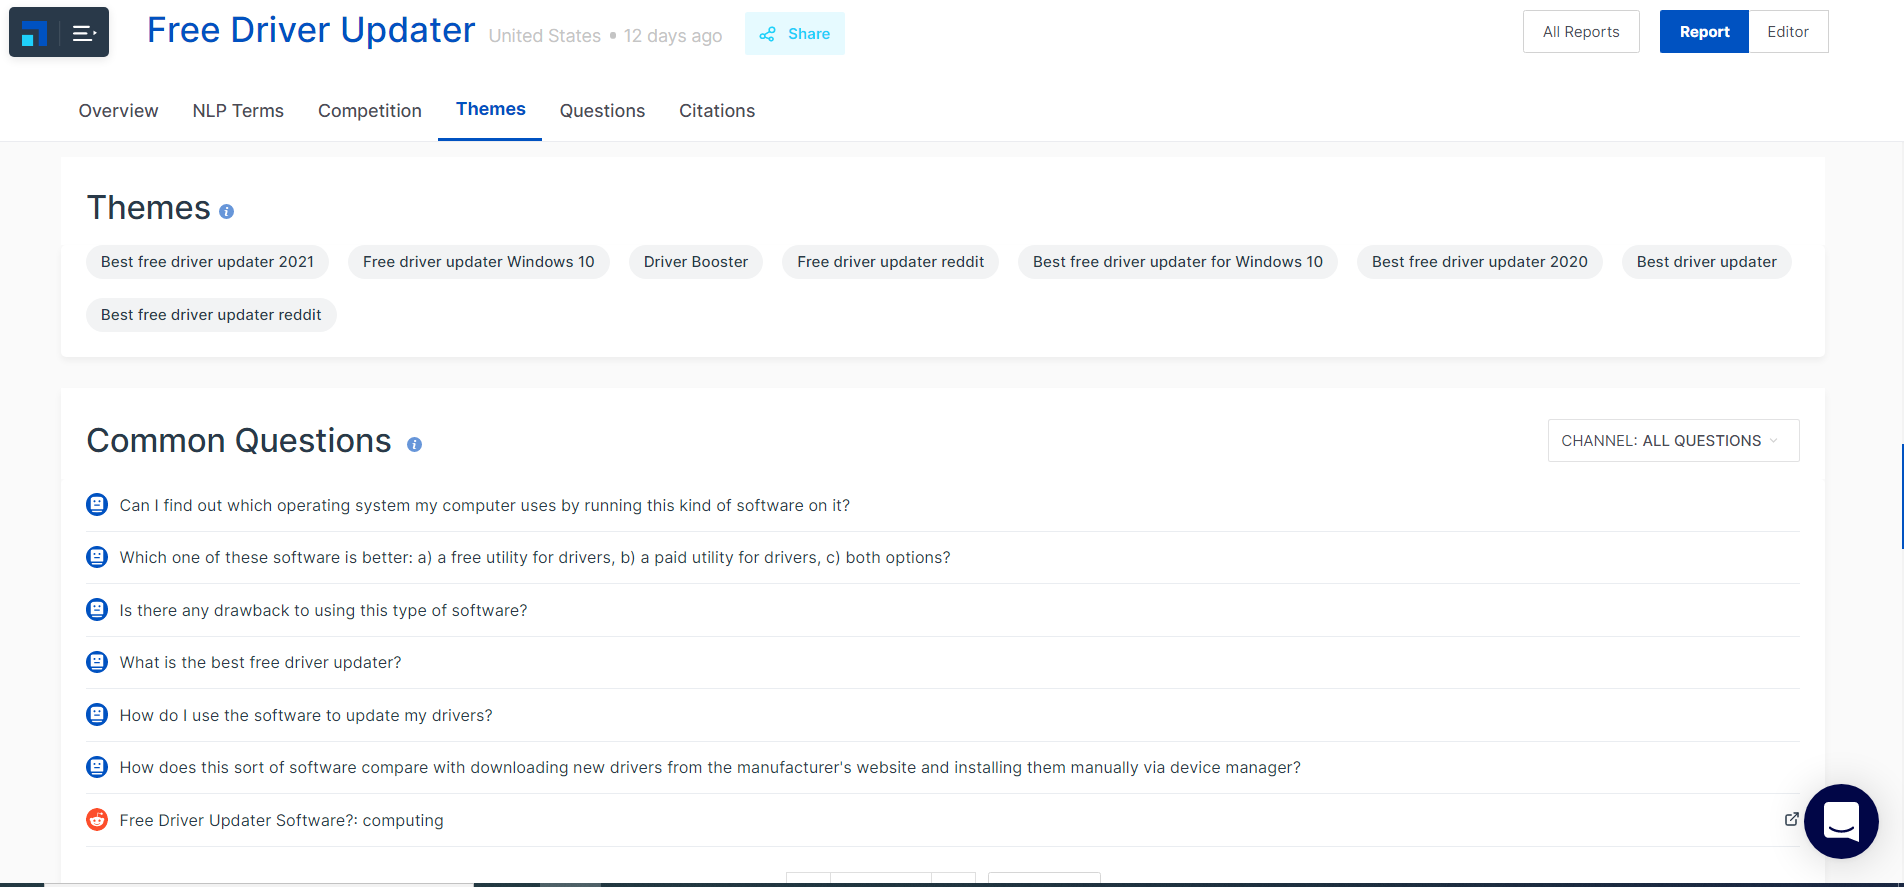
Task: Open the sidebar menu toggle icon
Action: pyautogui.click(x=84, y=34)
